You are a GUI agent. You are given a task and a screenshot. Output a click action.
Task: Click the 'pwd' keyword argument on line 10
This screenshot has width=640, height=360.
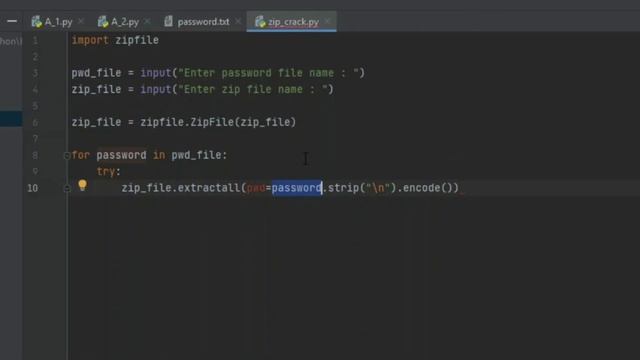[256, 188]
